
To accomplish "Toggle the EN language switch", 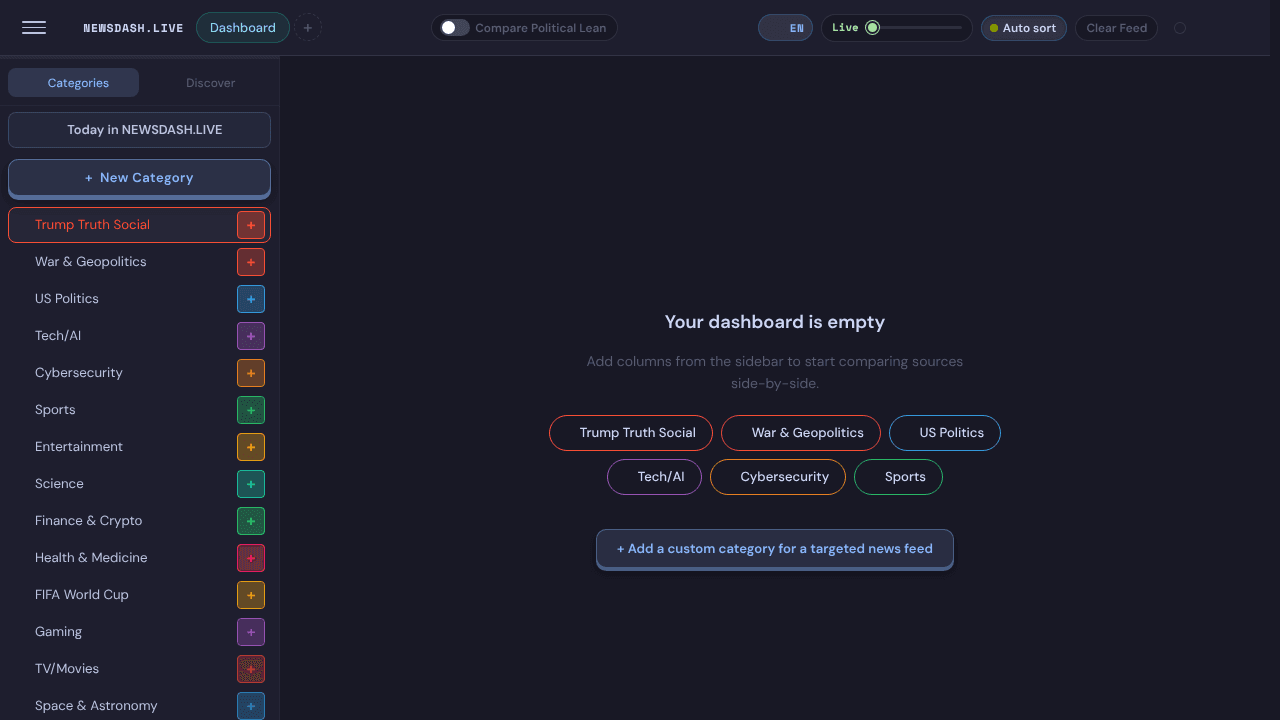I will [785, 28].
